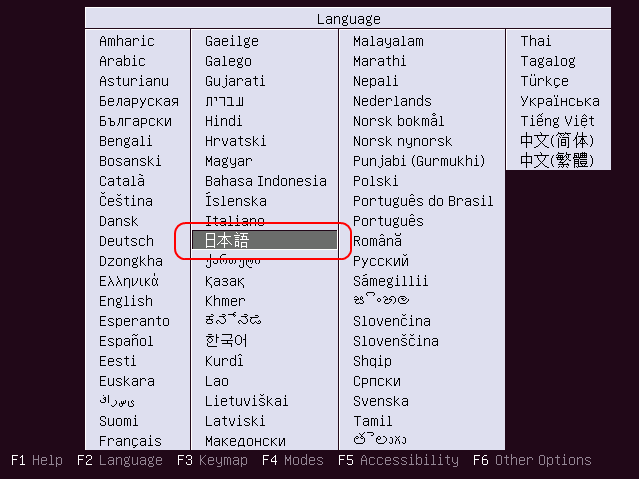Open F5 Accessibility options
Viewport: 639px width, 479px height.
pos(398,460)
